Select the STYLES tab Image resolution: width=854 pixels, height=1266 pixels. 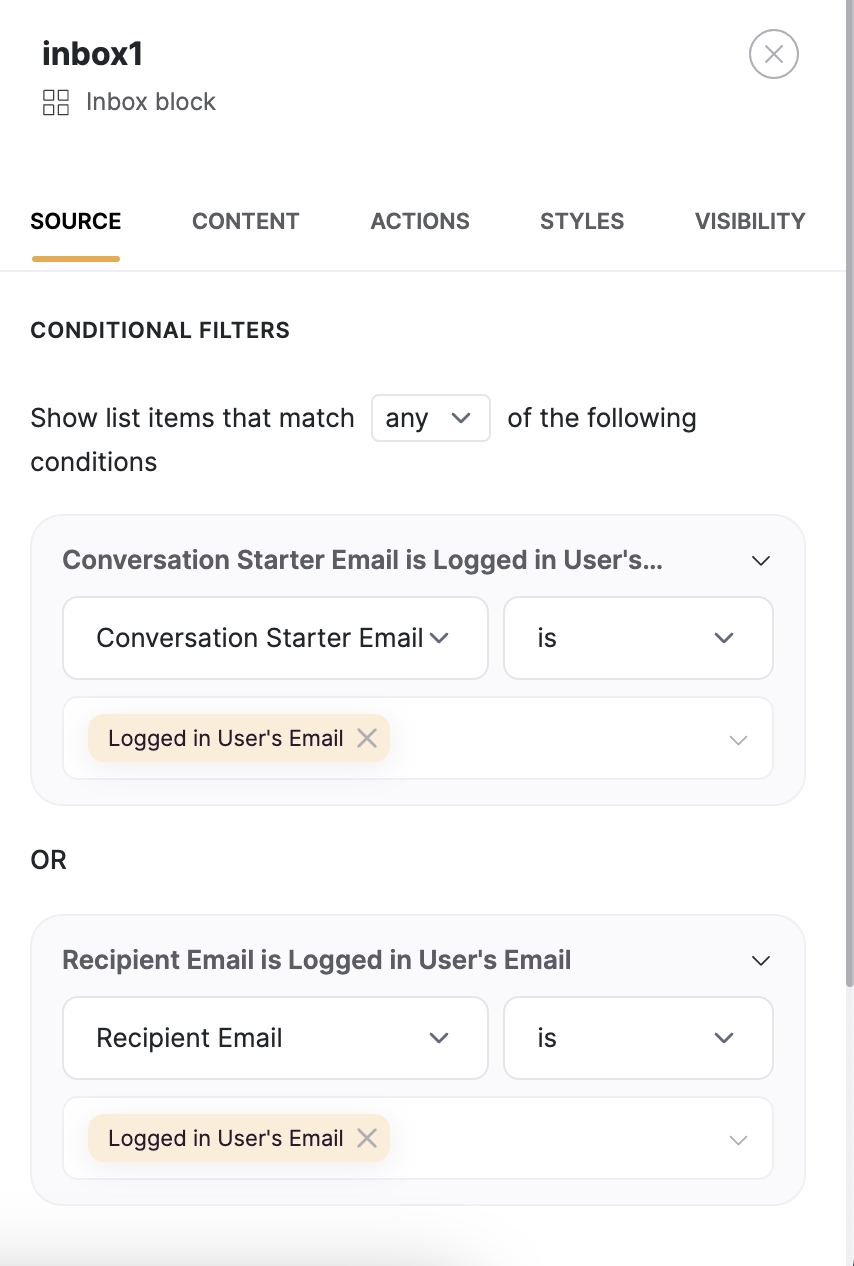click(582, 221)
